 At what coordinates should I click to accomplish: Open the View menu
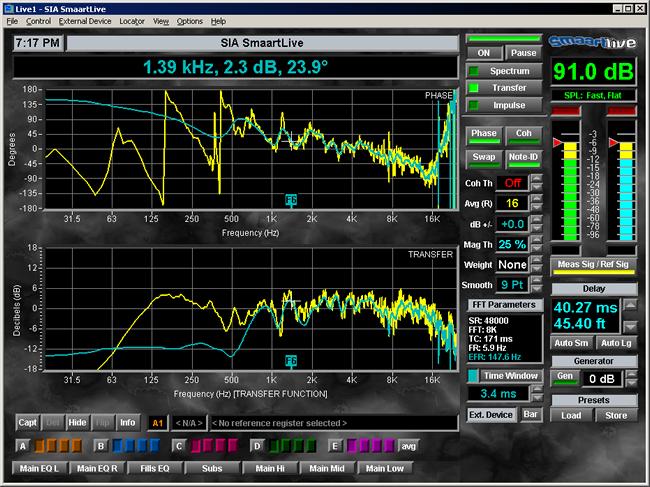[x=161, y=21]
